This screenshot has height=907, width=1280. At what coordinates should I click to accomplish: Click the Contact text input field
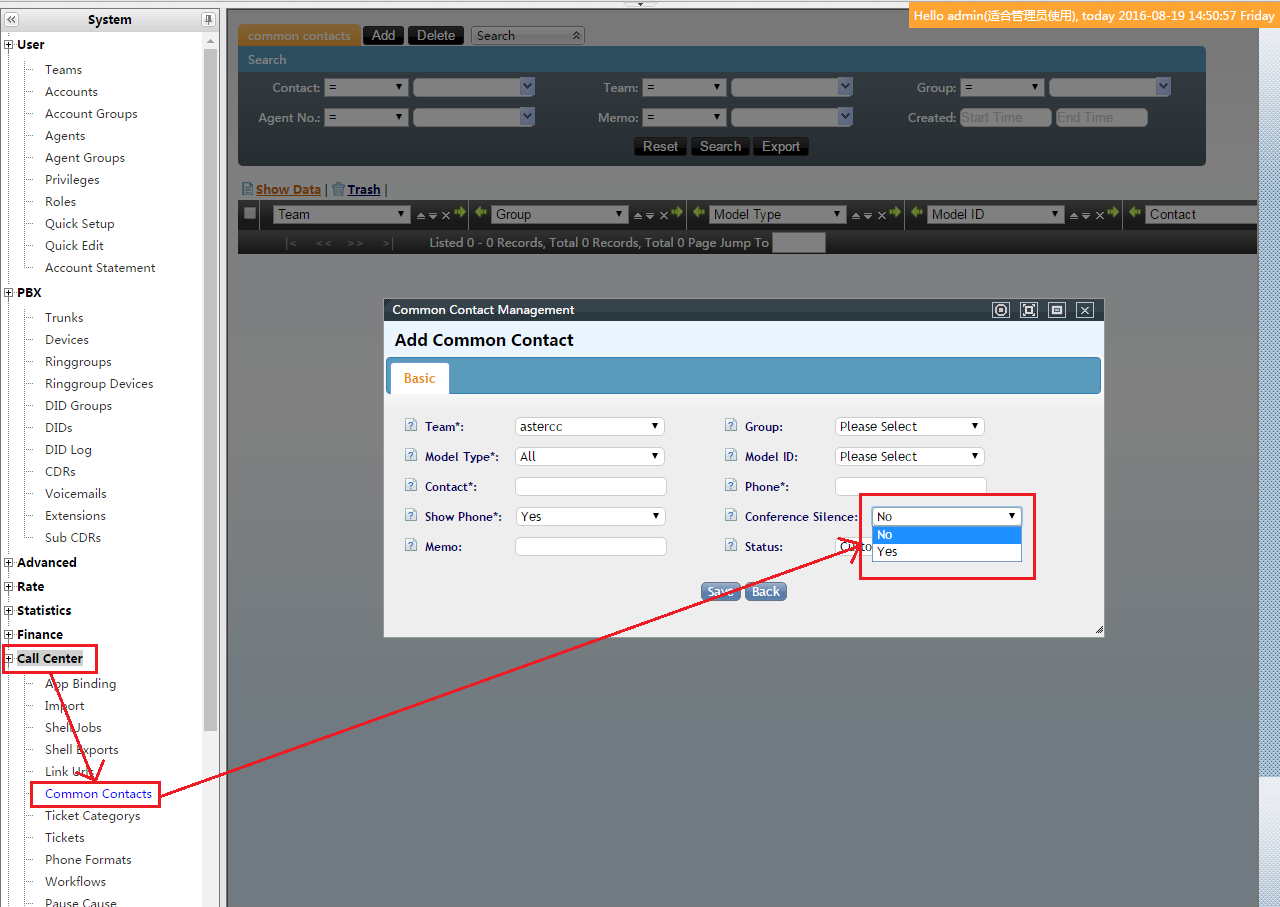(590, 487)
